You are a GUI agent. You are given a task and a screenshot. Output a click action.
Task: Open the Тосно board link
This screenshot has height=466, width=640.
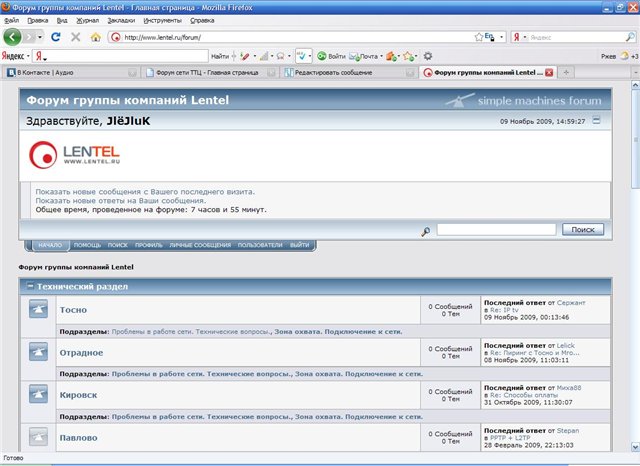pos(73,310)
